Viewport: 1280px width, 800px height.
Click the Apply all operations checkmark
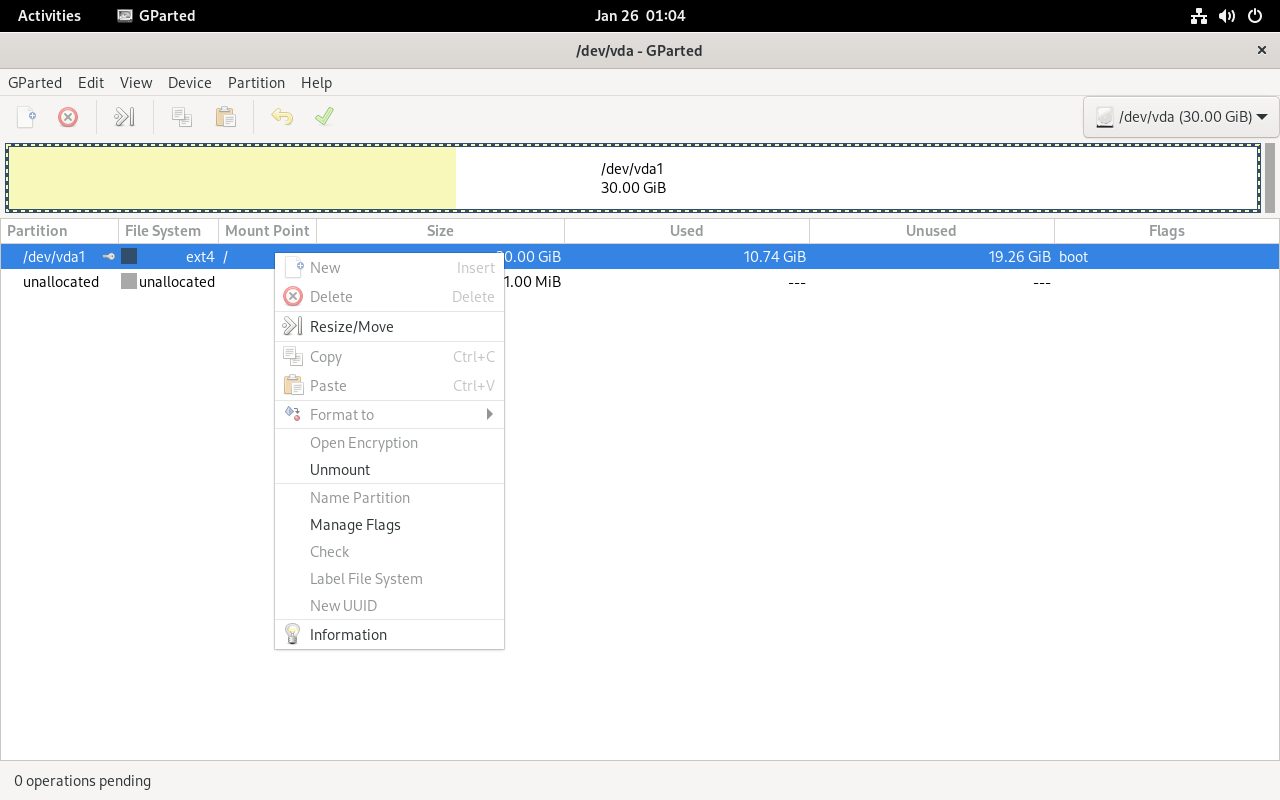pos(324,117)
